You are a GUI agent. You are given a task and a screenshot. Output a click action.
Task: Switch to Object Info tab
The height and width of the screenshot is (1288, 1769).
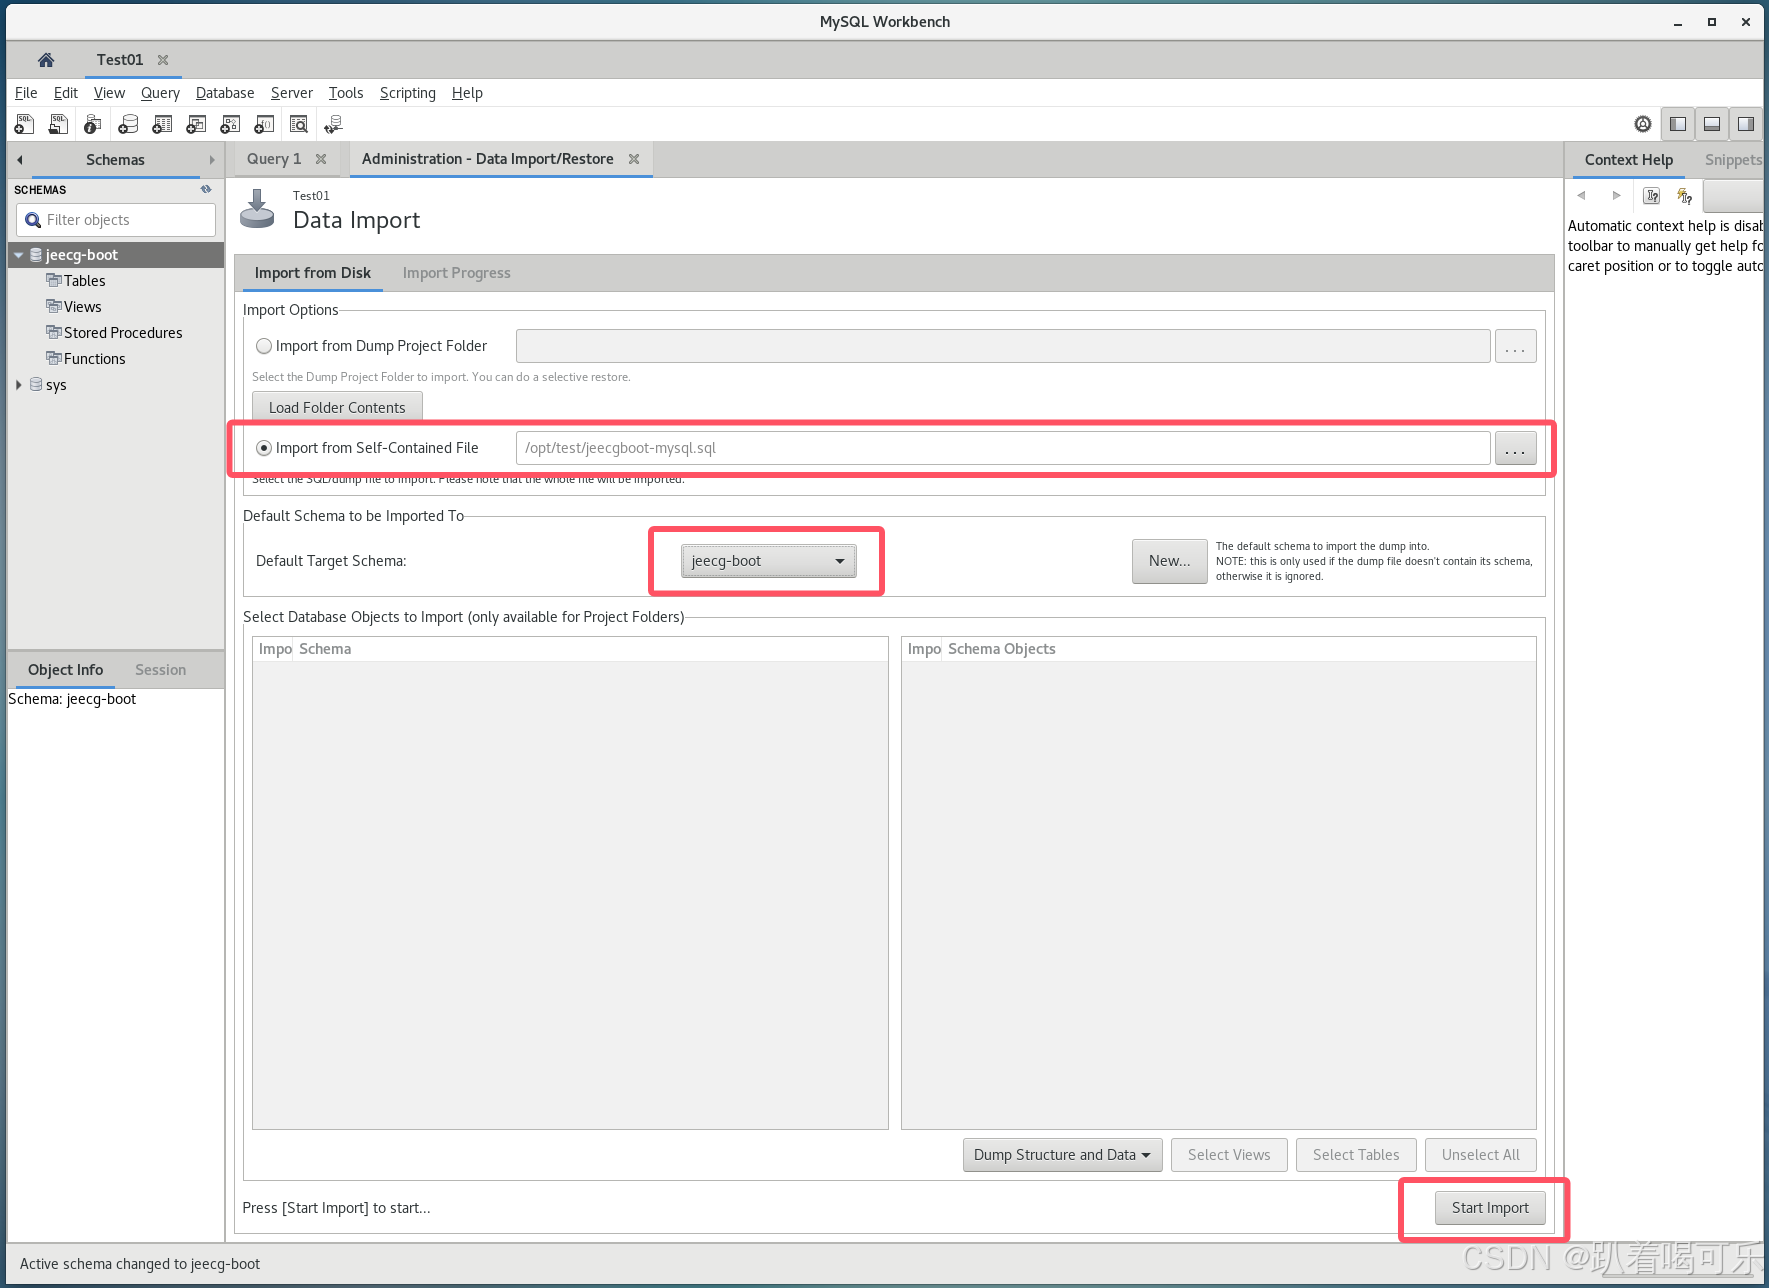click(x=65, y=670)
